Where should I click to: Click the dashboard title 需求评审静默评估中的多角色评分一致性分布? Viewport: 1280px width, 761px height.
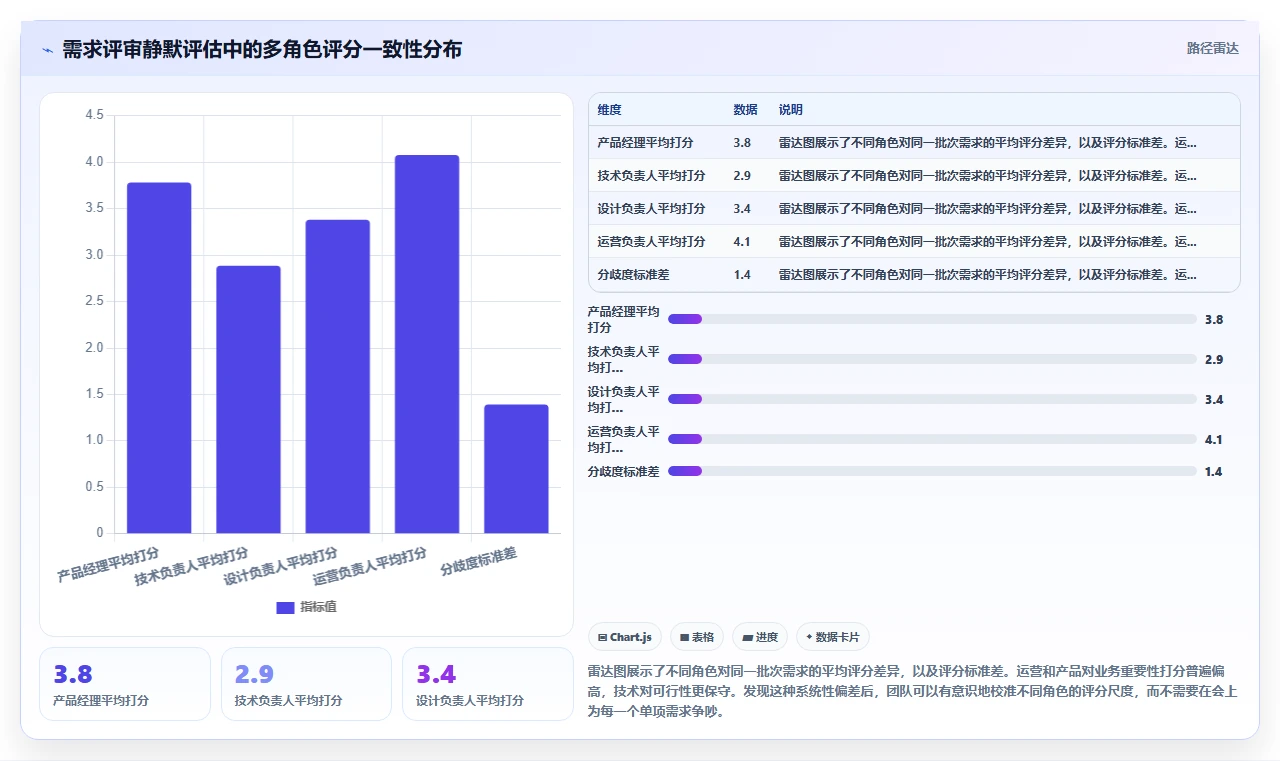coord(262,49)
